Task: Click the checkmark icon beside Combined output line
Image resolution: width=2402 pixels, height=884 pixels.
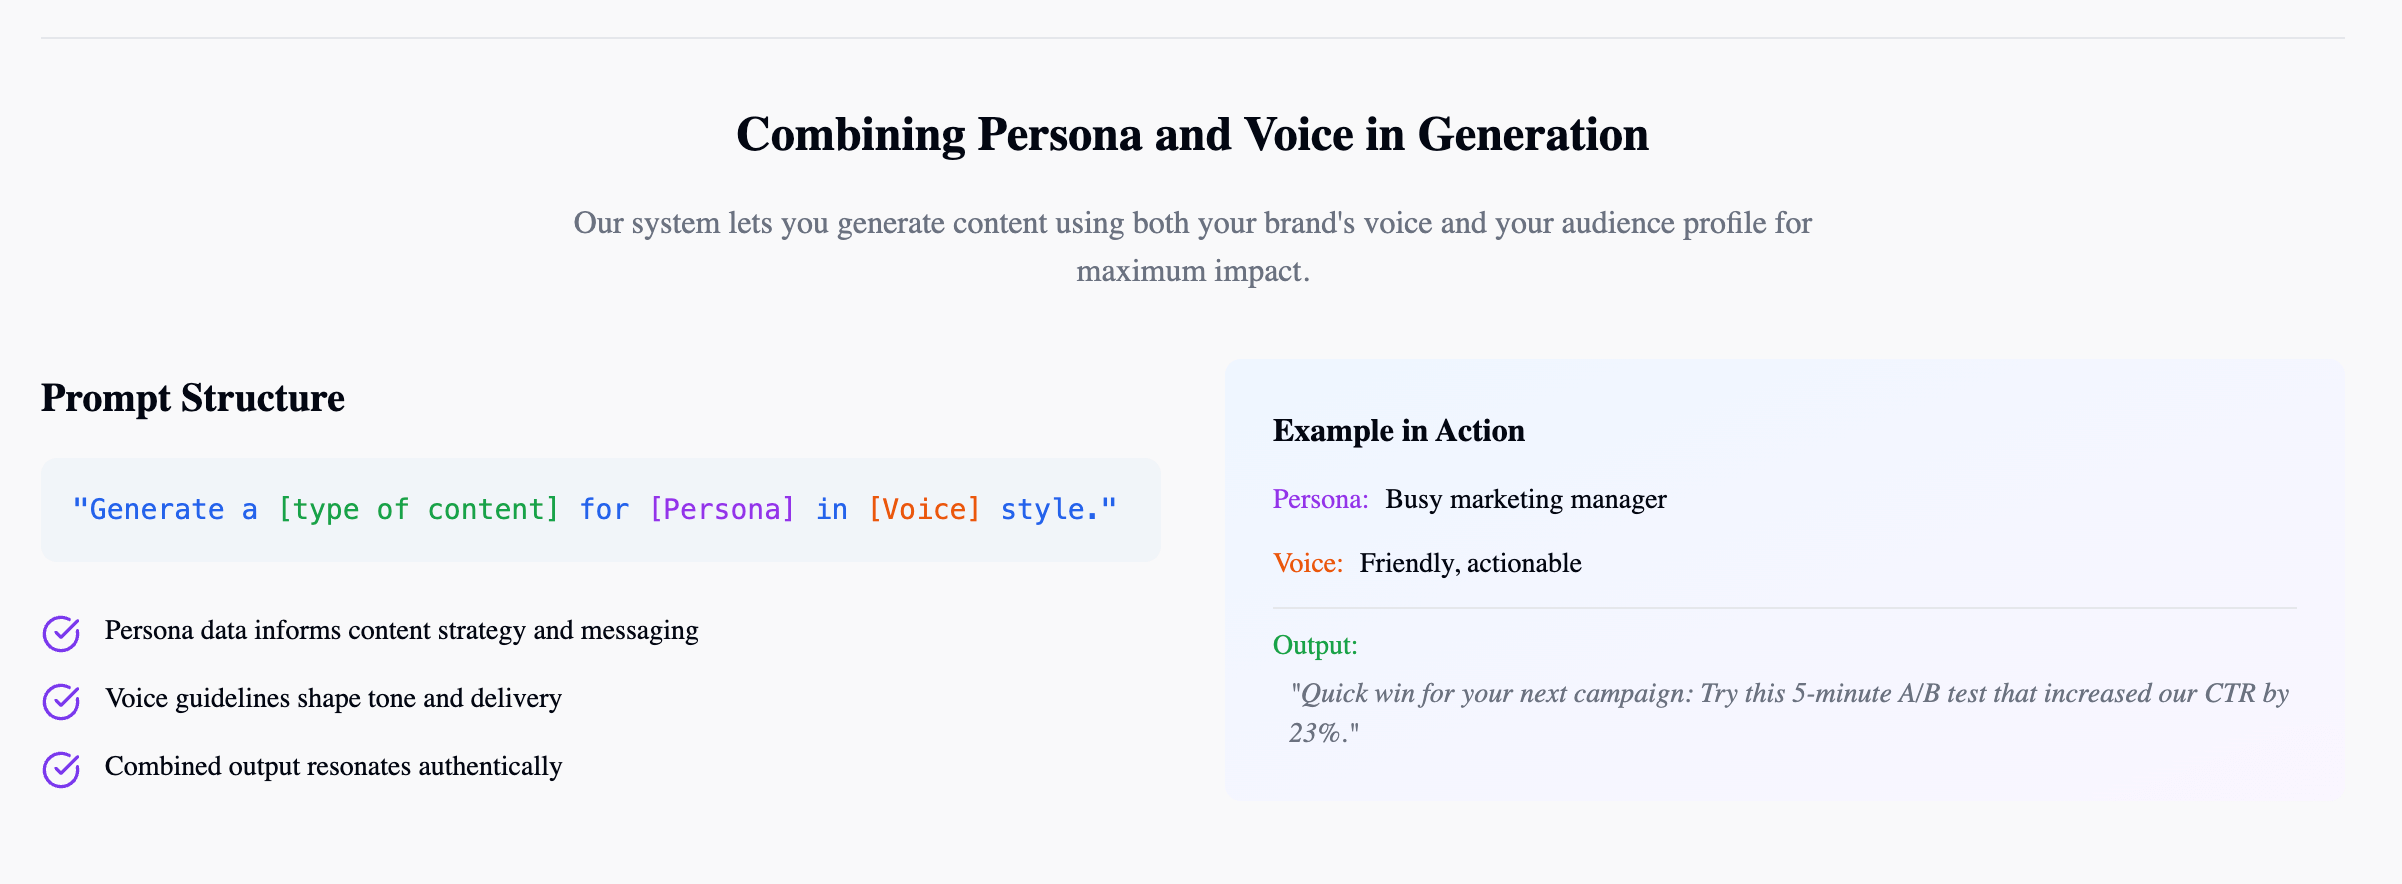Action: point(61,769)
